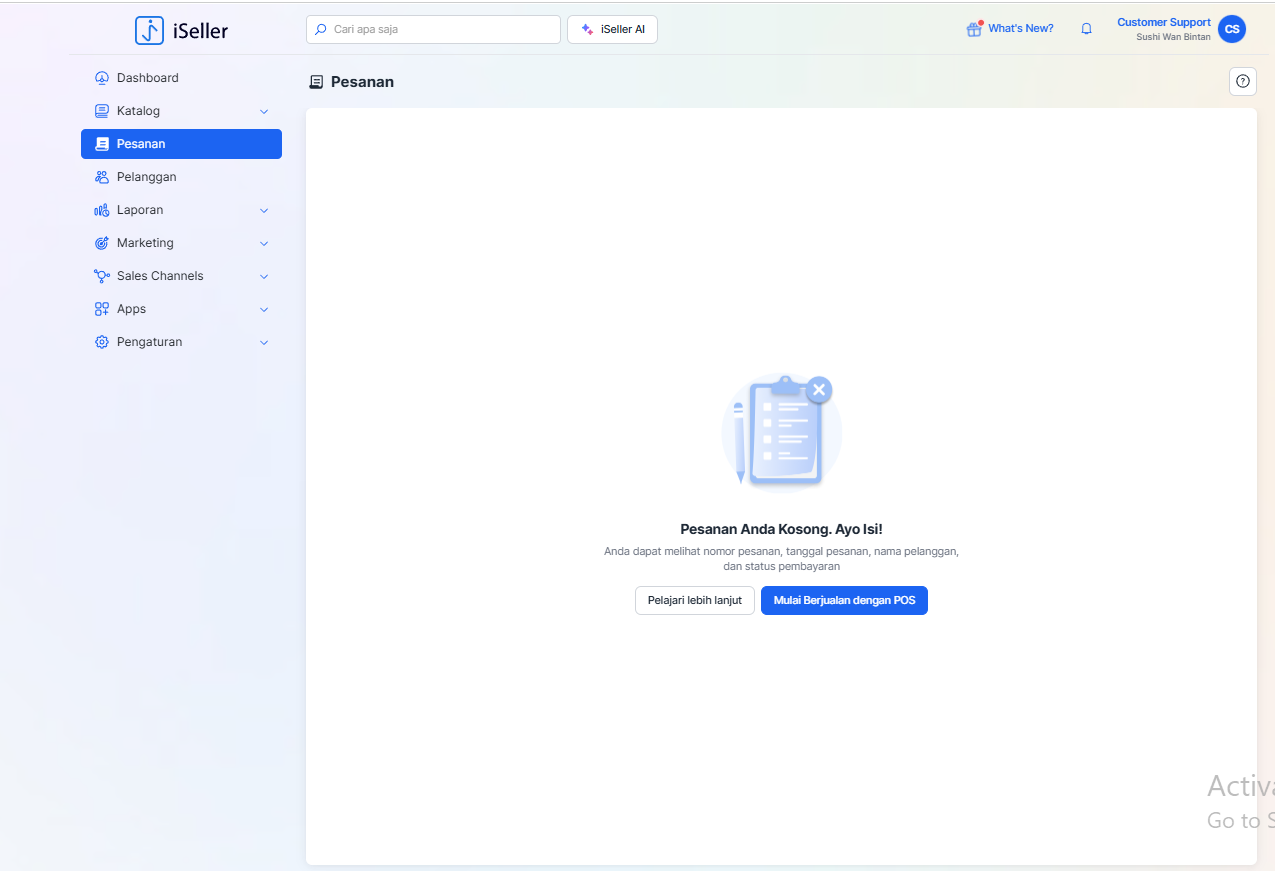This screenshot has width=1275, height=871.
Task: Expand the Sales Channels chevron
Action: pyautogui.click(x=264, y=276)
